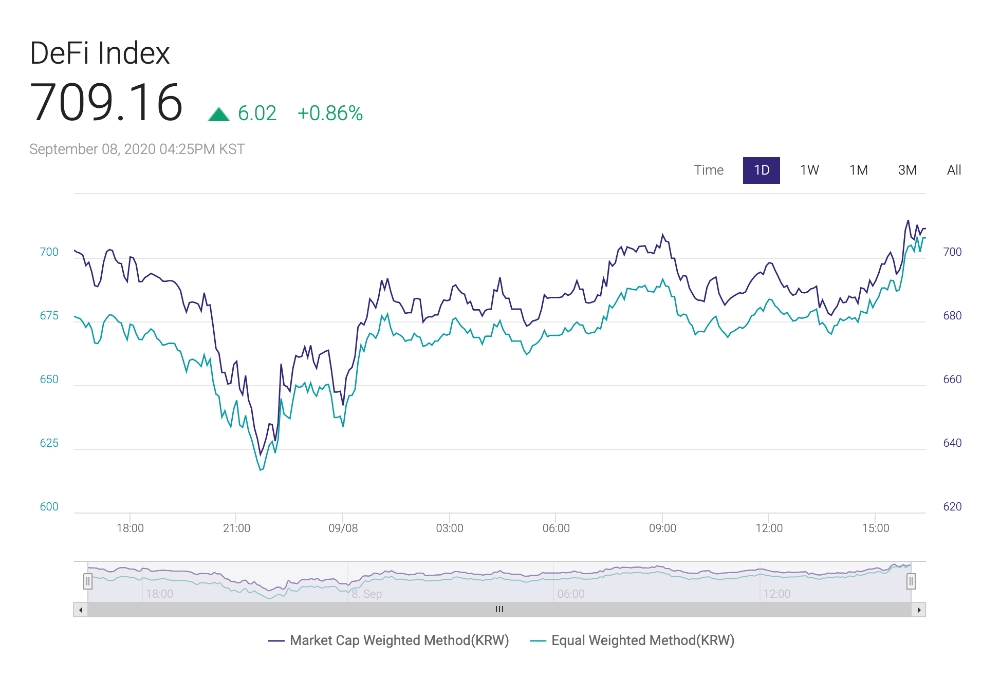Screen dimensions: 1000x682
Task: Click the 09/08 date axis label
Action: coord(343,528)
